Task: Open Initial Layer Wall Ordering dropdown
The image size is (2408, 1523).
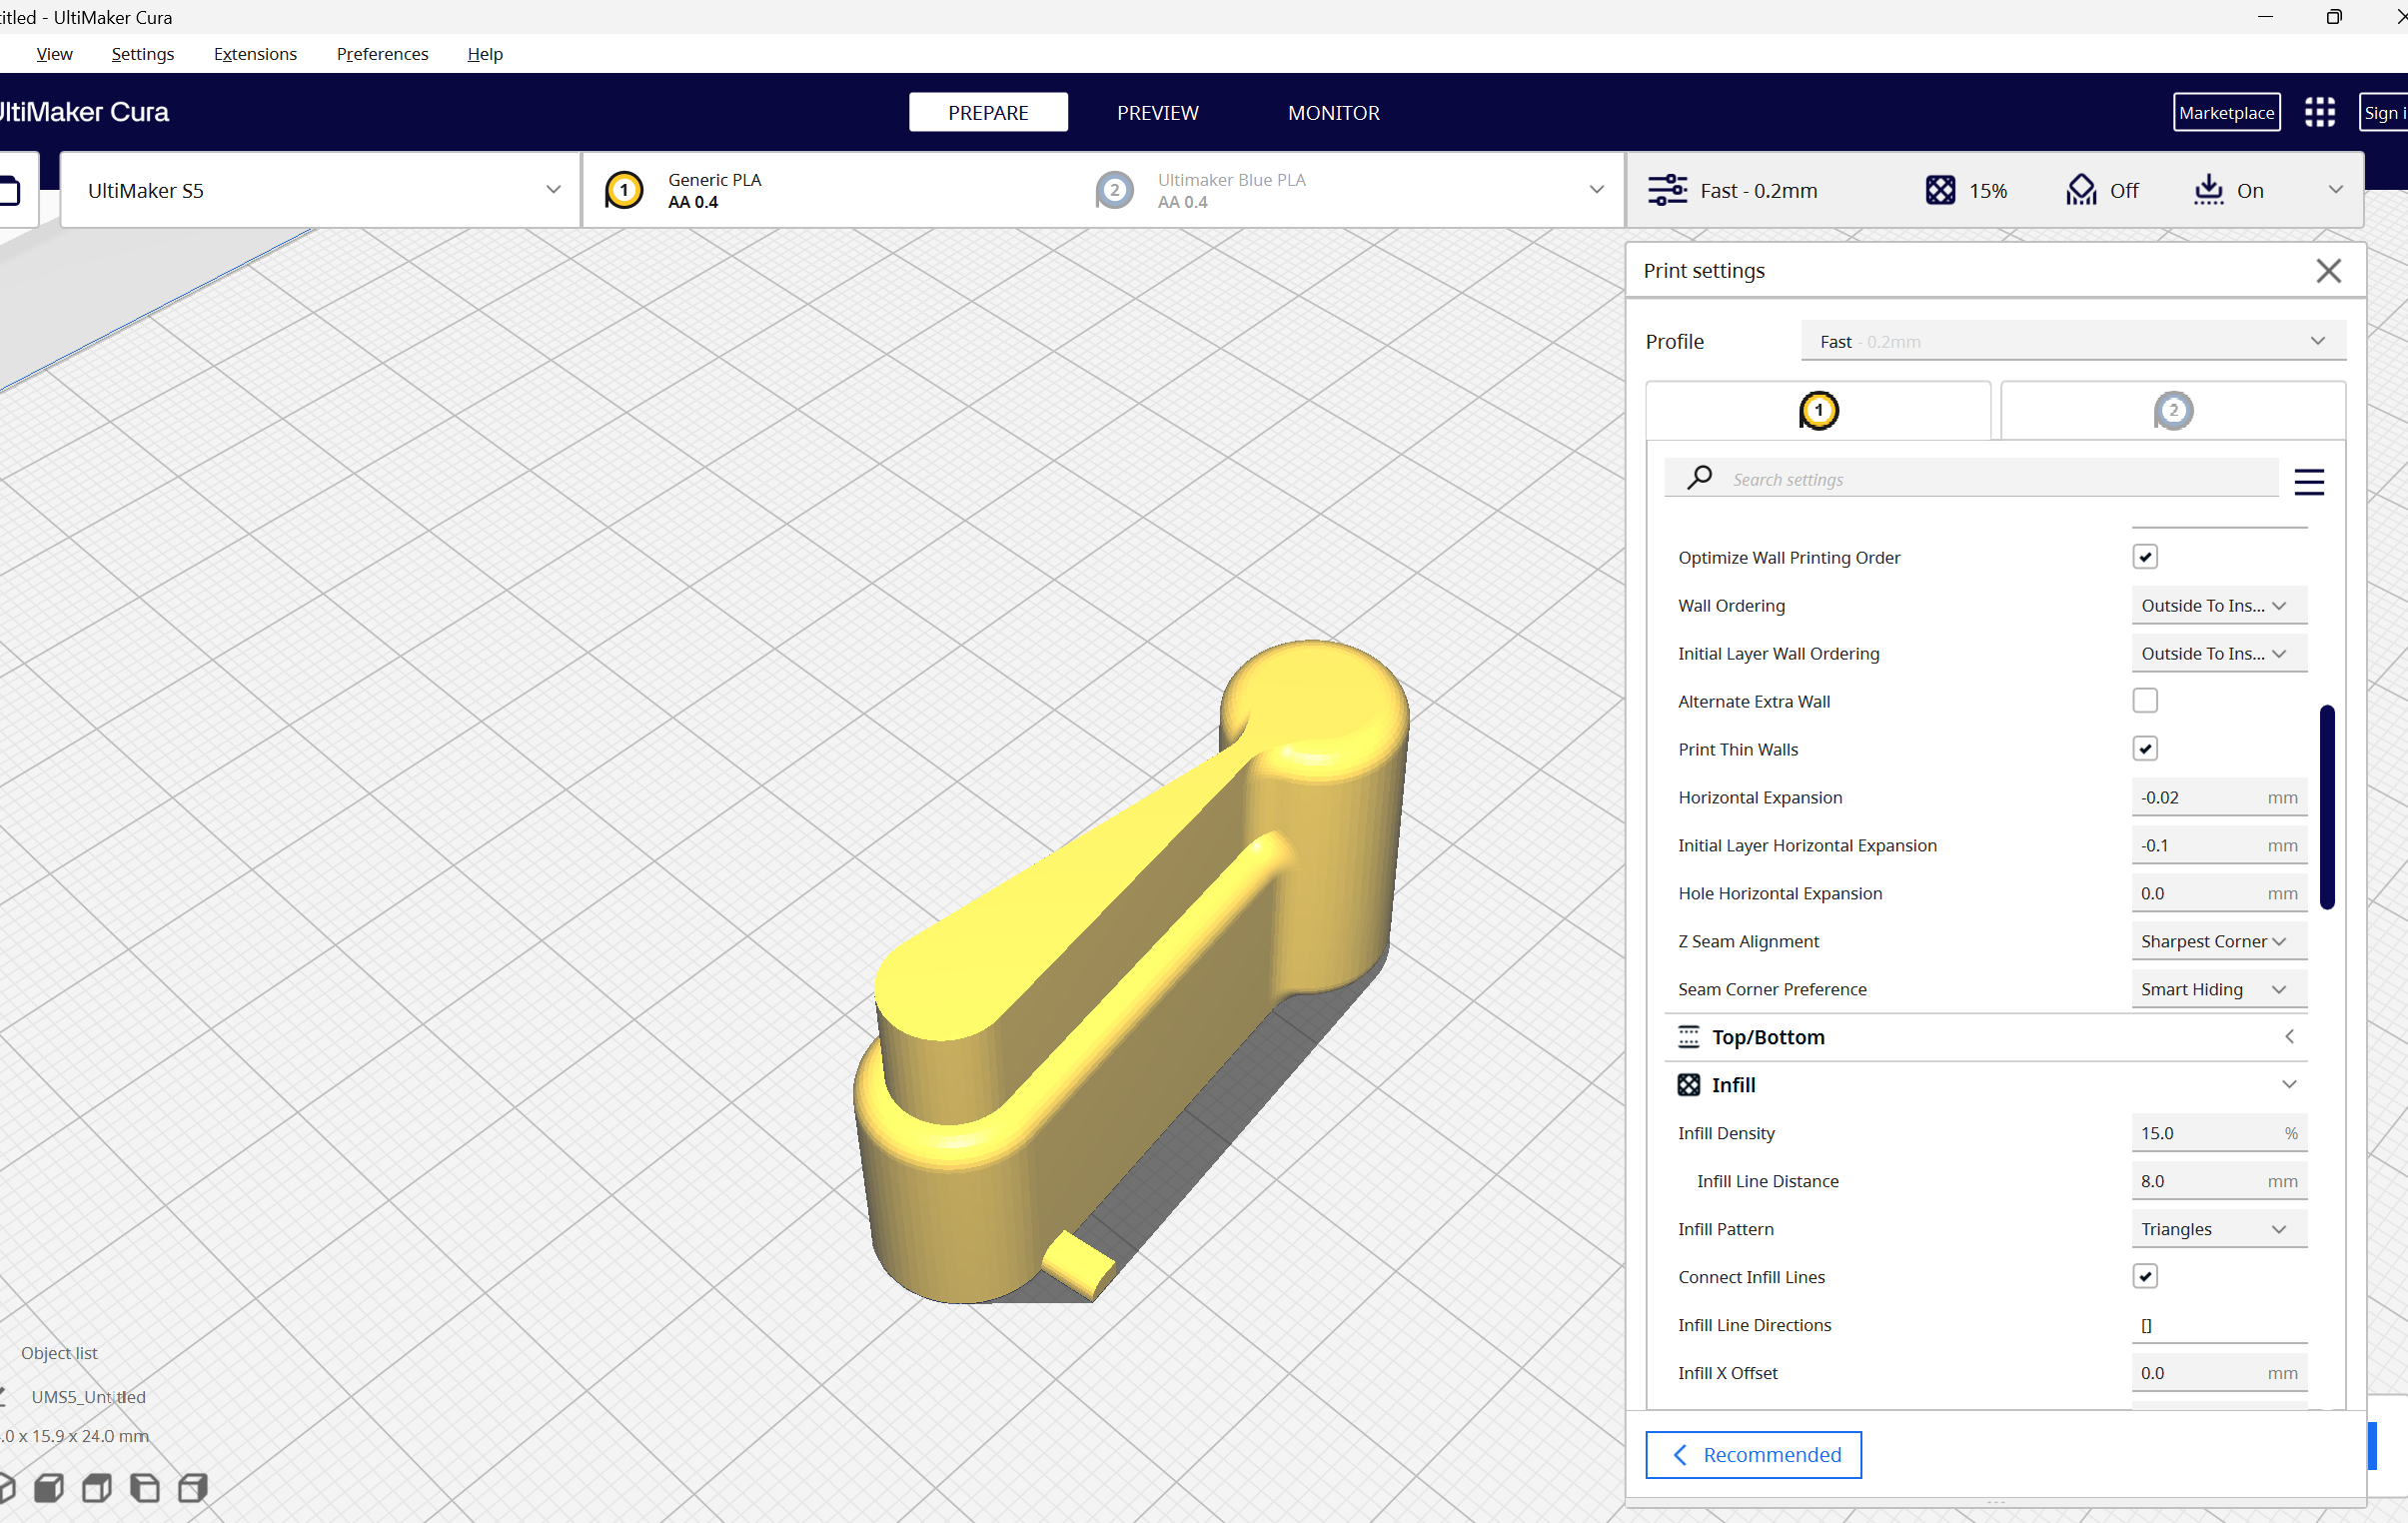Action: (x=2219, y=653)
